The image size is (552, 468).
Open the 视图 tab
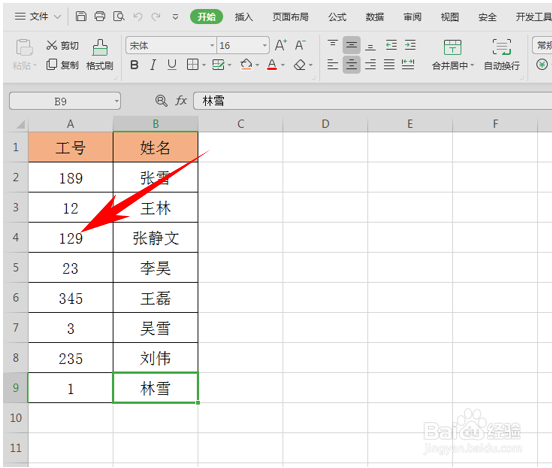click(x=450, y=17)
